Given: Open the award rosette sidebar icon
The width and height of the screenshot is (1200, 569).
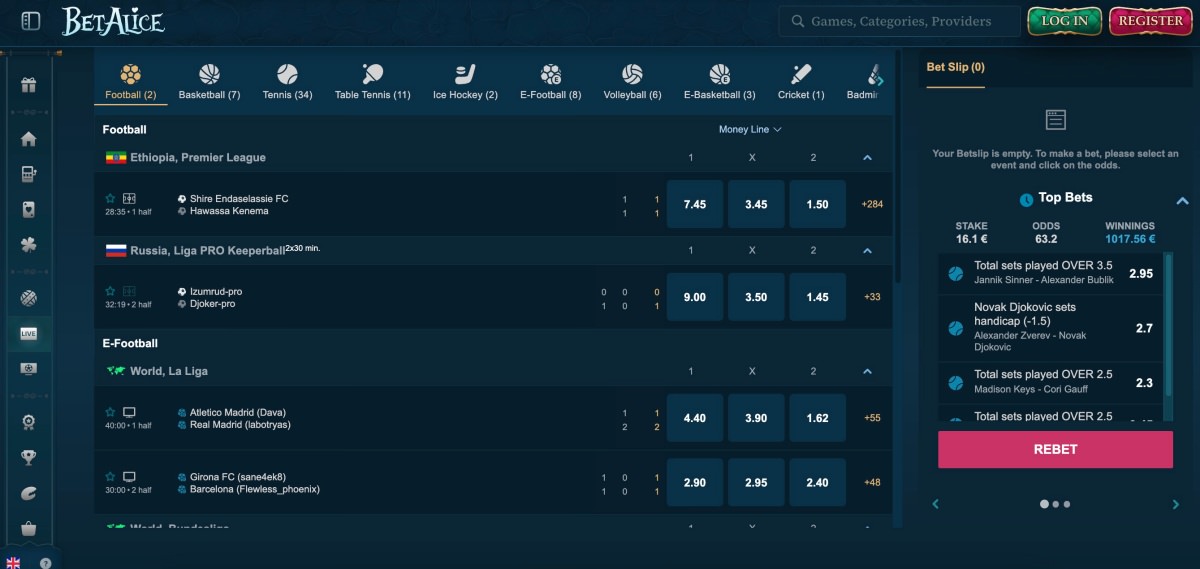Looking at the screenshot, I should point(29,422).
